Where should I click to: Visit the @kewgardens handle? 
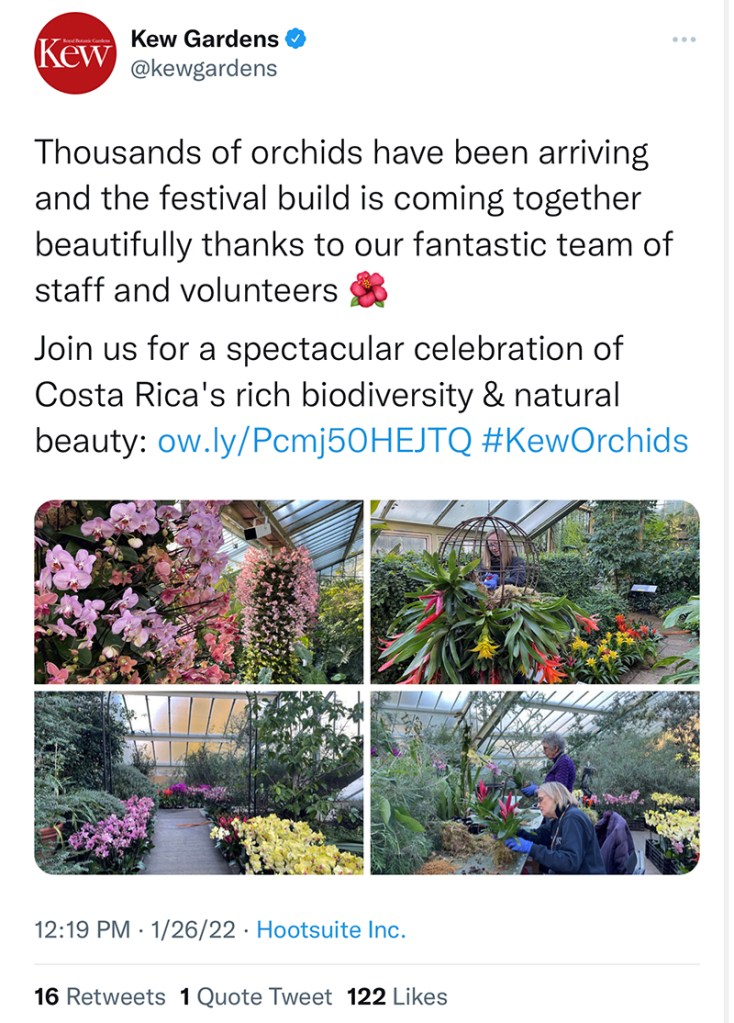[204, 68]
